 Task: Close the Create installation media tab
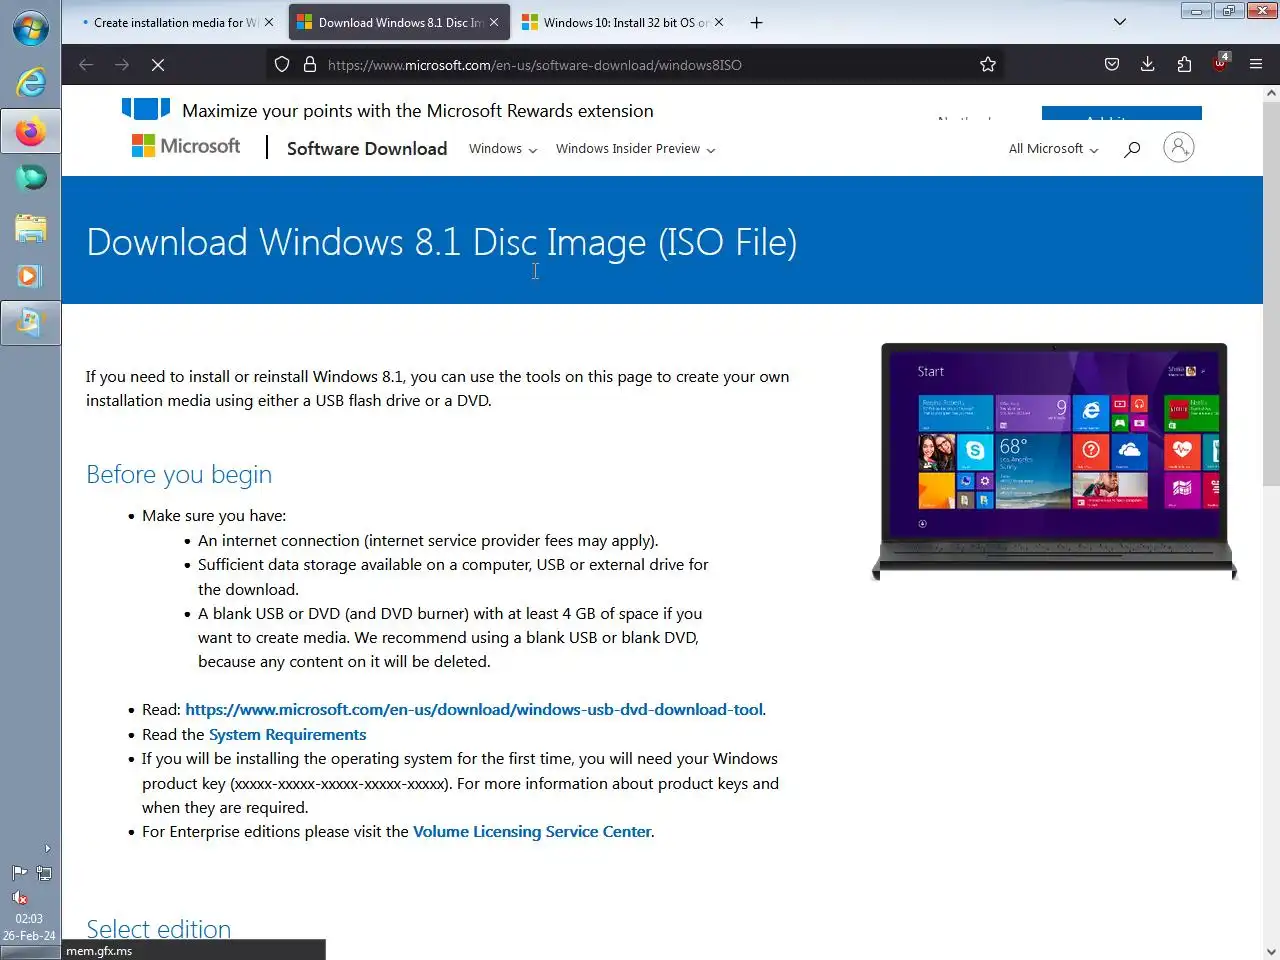pos(268,22)
